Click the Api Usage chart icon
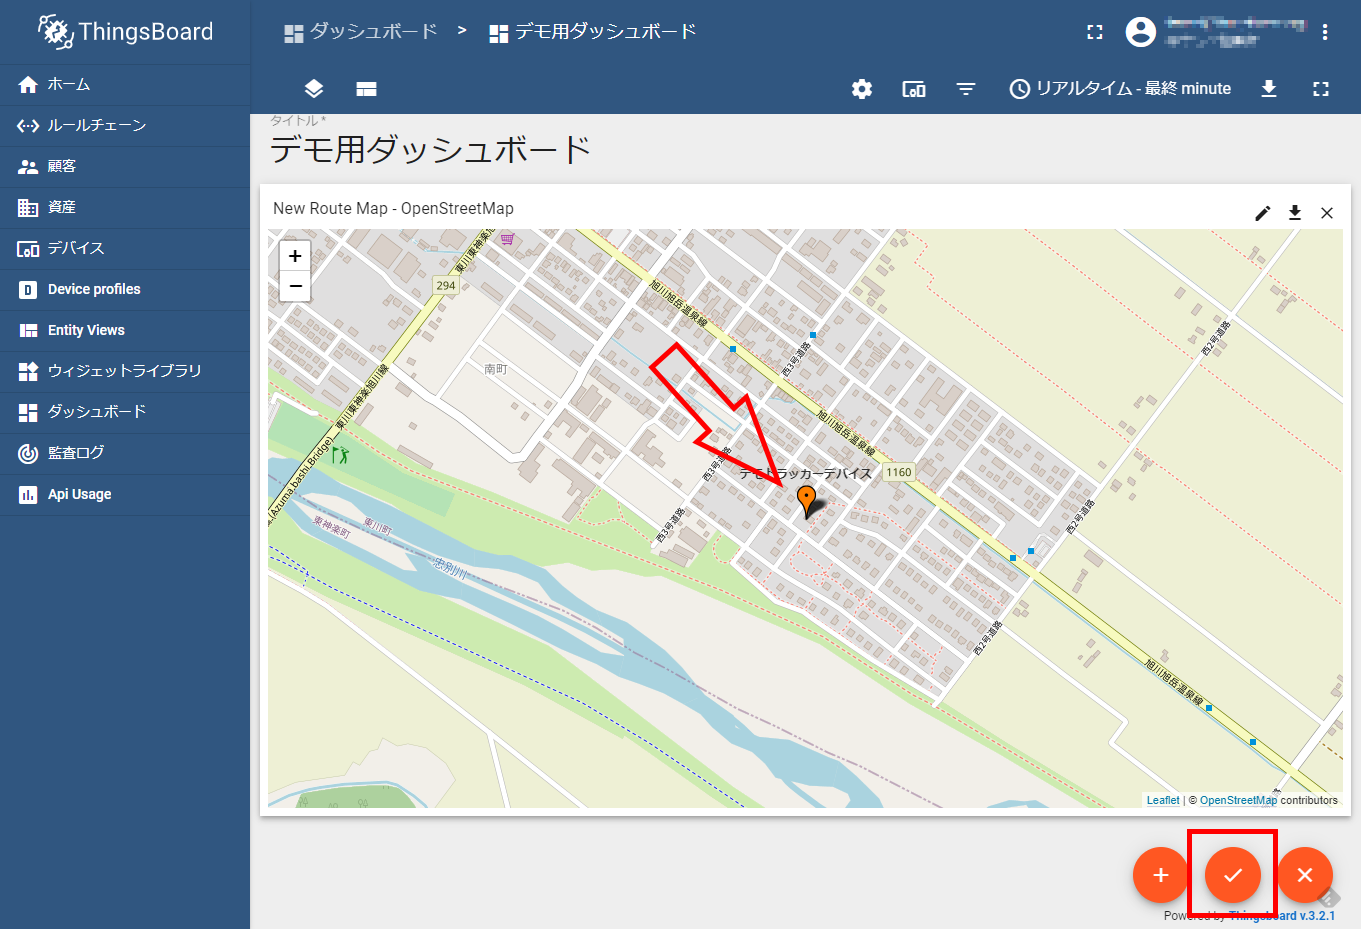The height and width of the screenshot is (929, 1361). point(28,495)
